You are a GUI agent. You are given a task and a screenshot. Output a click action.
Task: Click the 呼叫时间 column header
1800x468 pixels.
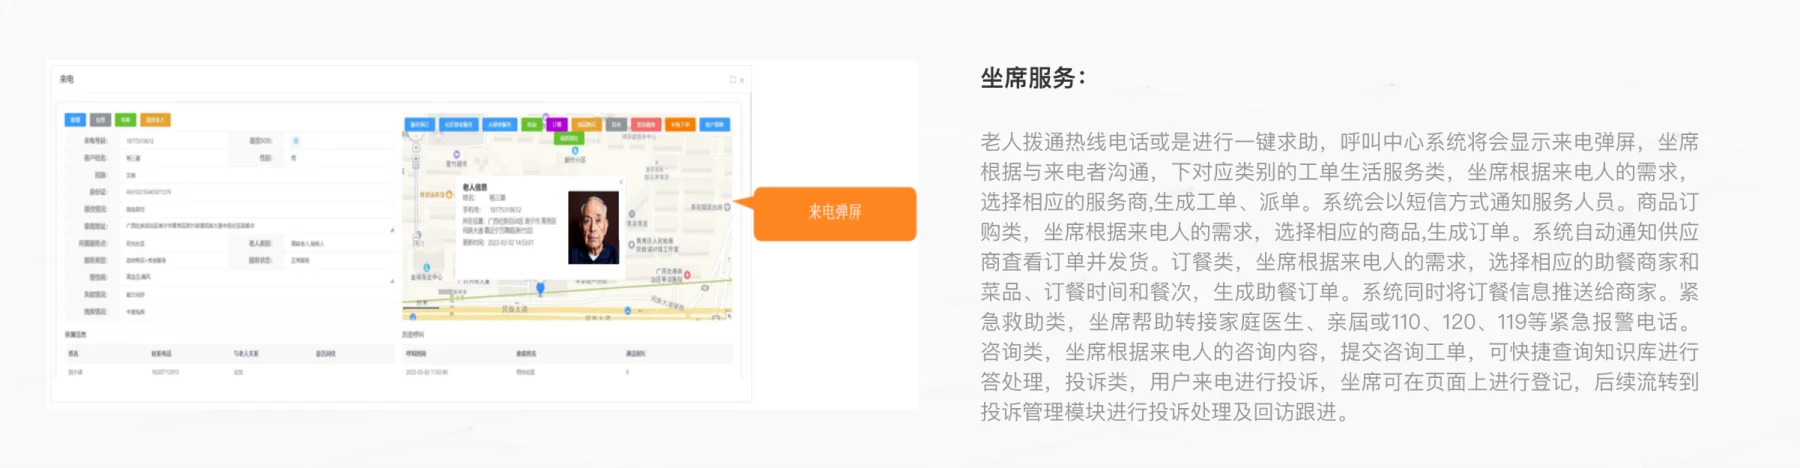417,353
